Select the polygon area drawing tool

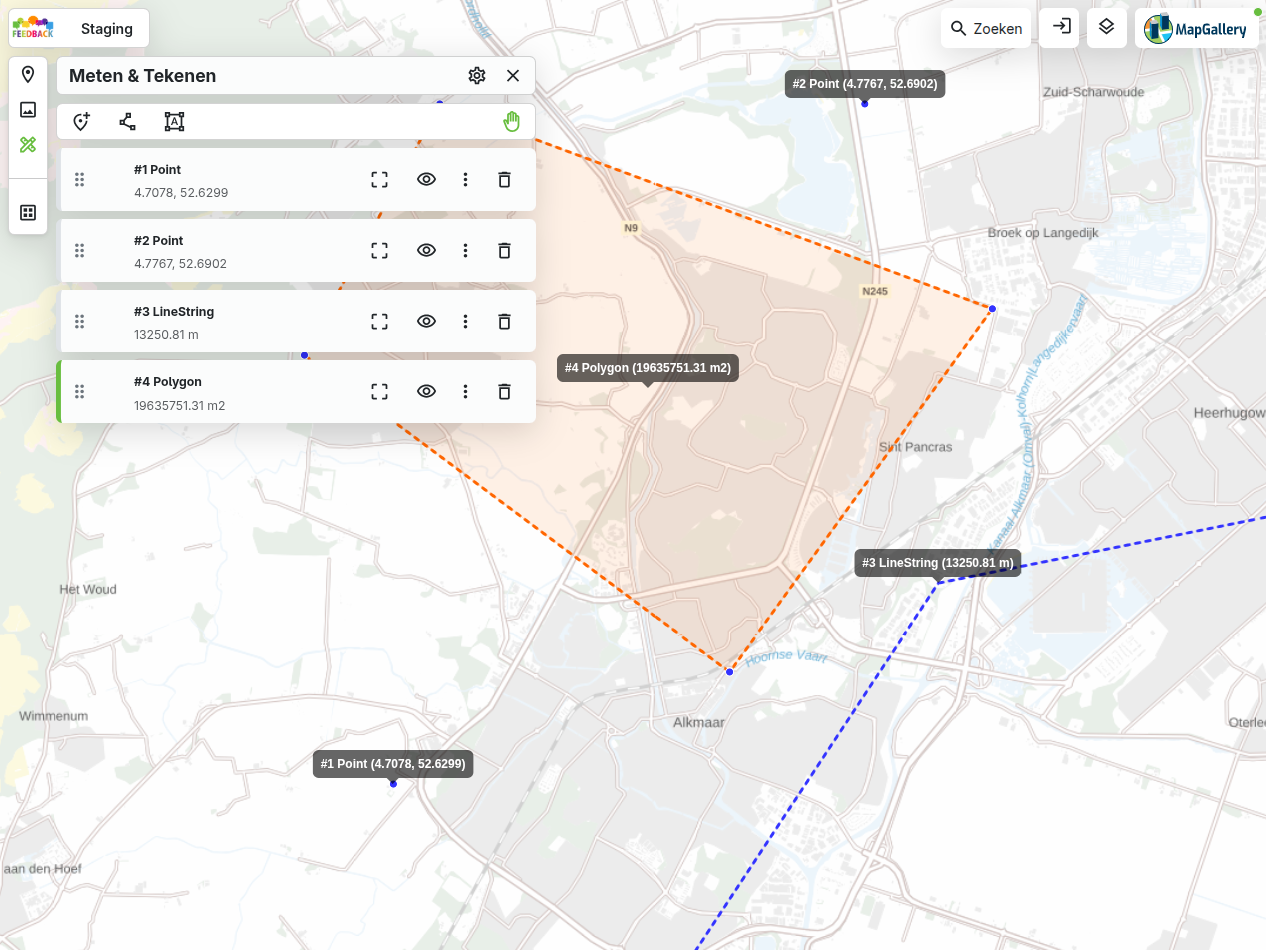click(x=174, y=122)
